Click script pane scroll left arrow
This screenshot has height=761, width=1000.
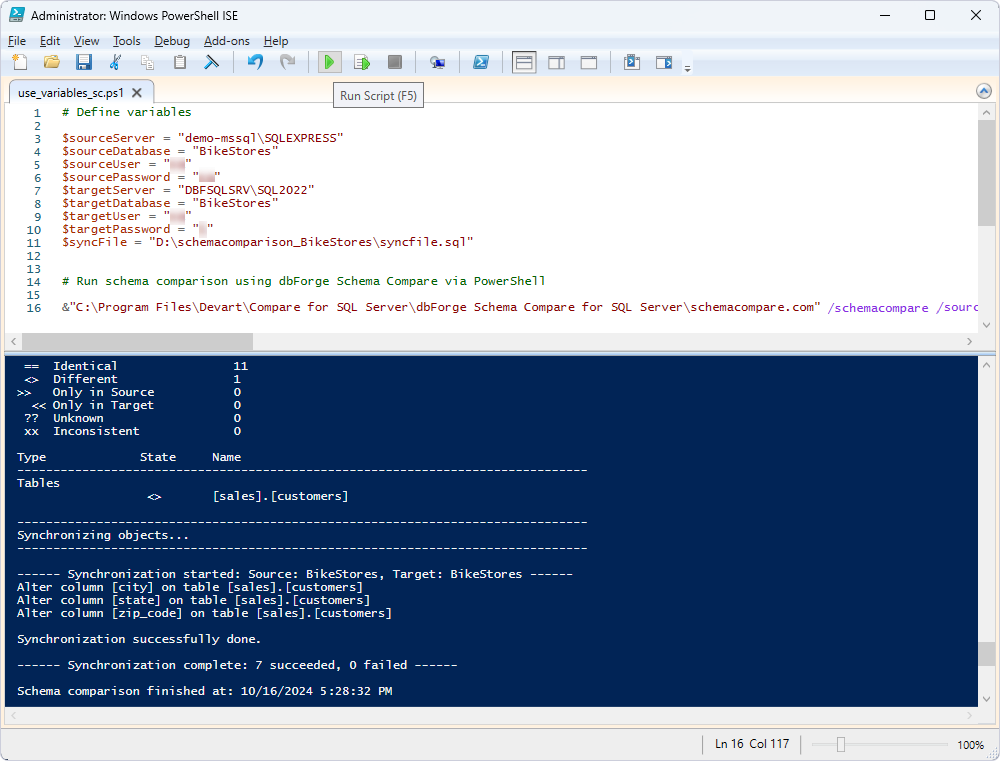pyautogui.click(x=13, y=341)
